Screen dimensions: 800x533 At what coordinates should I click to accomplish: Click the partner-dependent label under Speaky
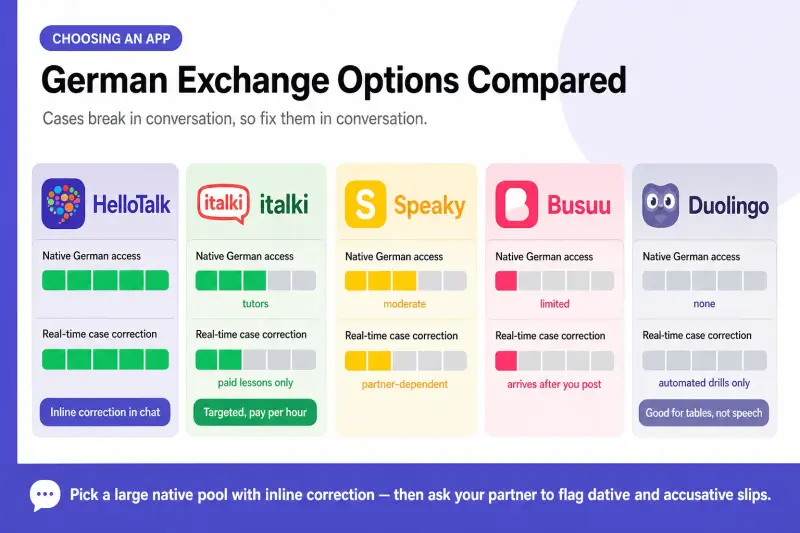pos(405,384)
